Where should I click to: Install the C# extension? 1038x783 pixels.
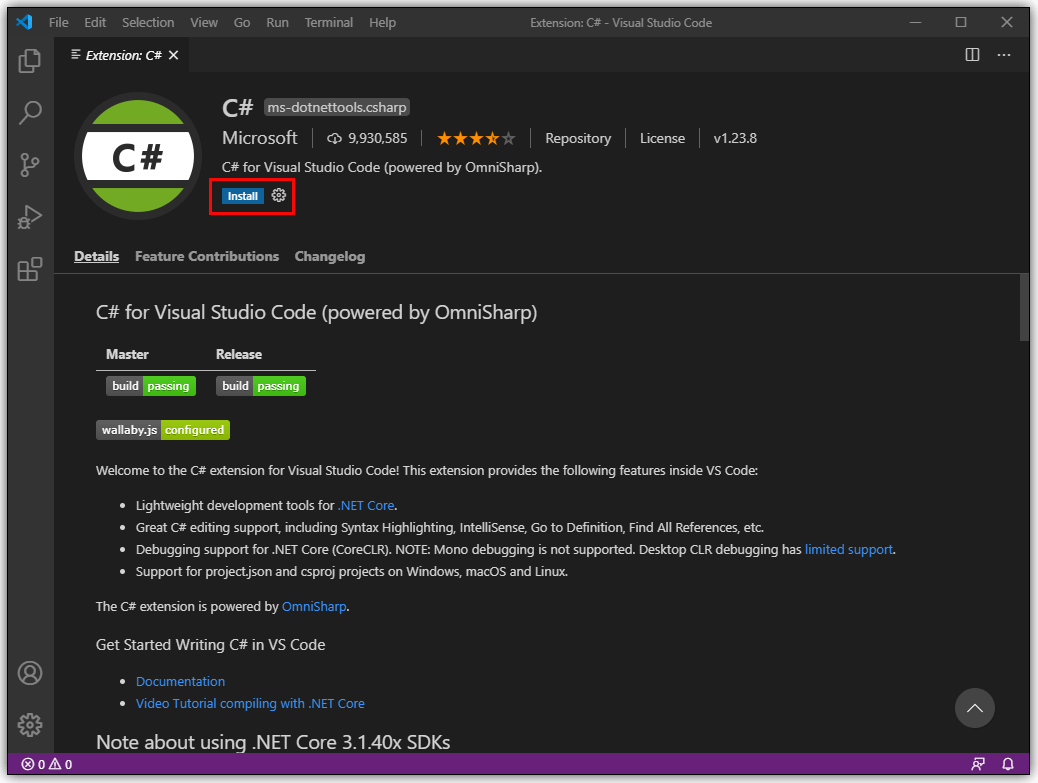click(x=242, y=196)
